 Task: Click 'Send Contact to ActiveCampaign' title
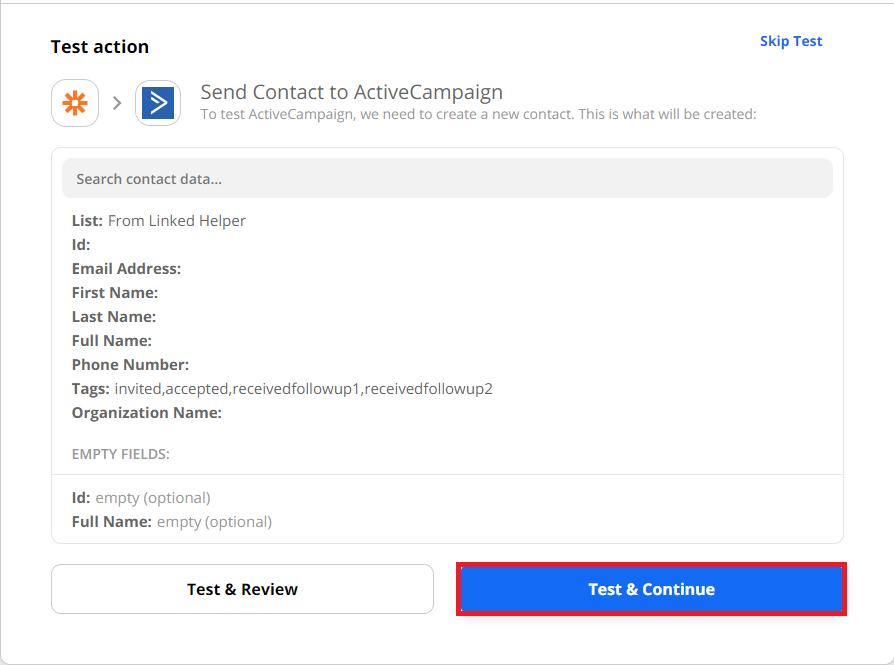352,92
